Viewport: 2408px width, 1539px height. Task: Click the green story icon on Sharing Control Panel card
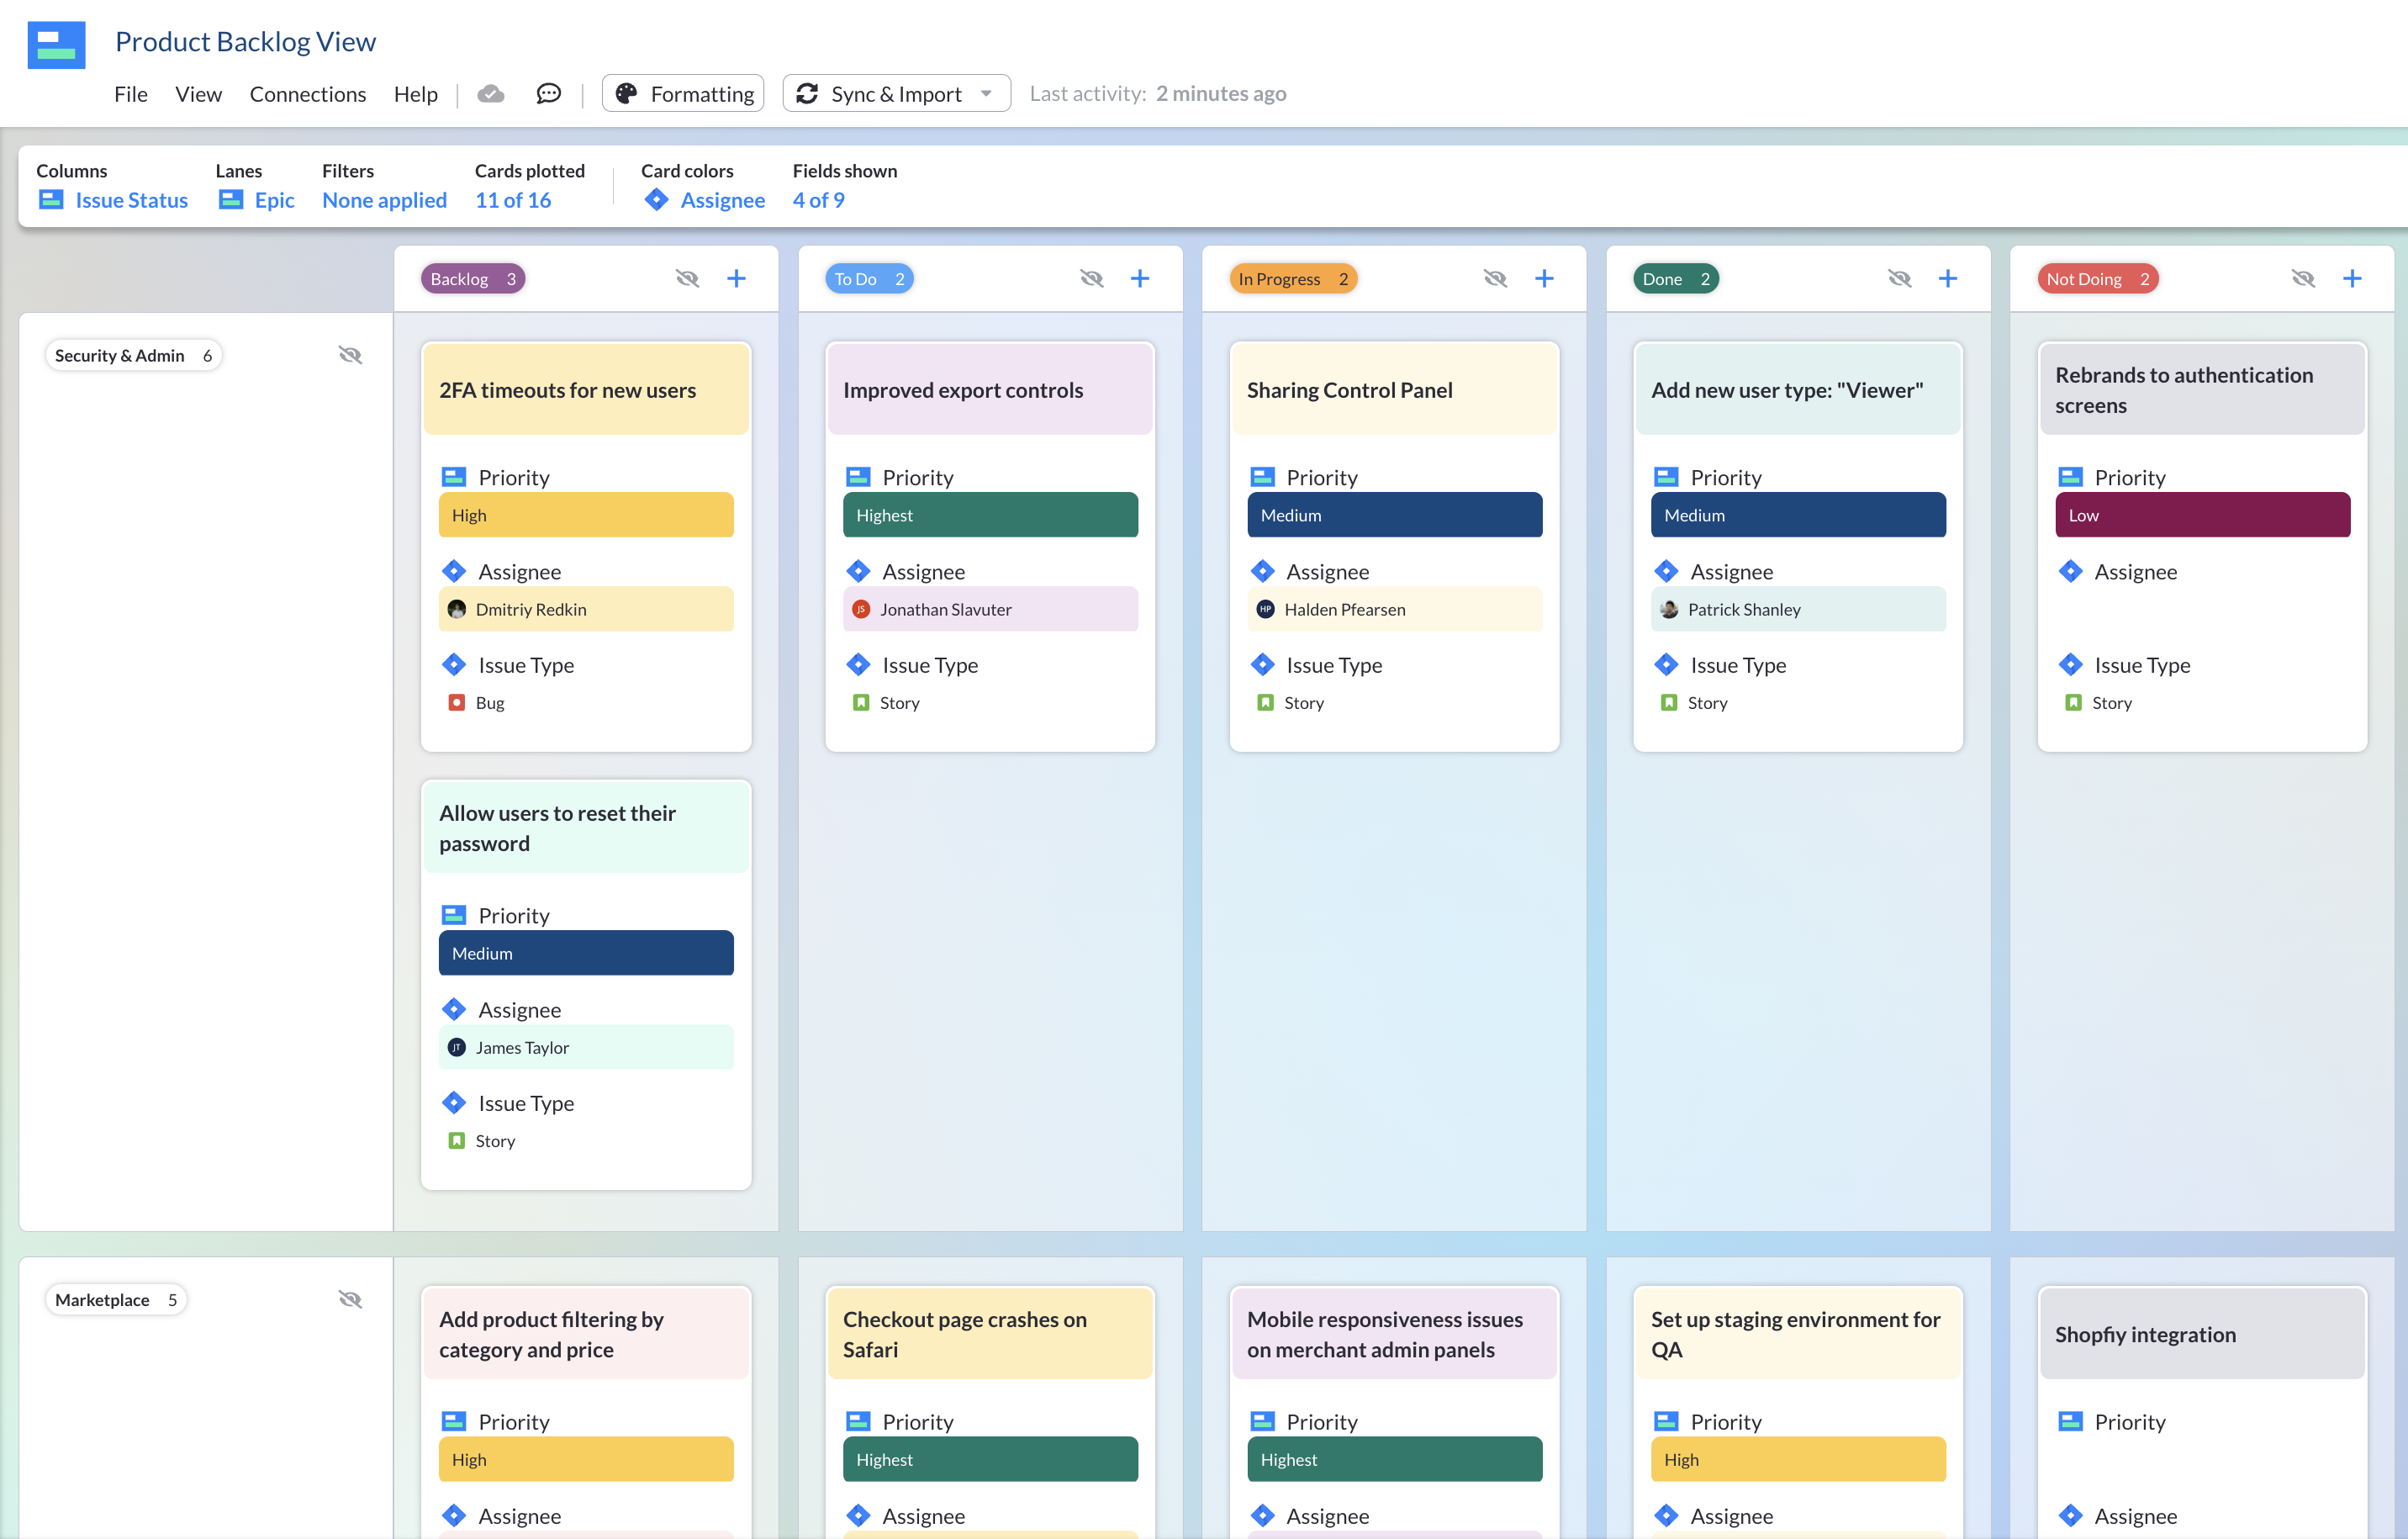pos(1265,702)
